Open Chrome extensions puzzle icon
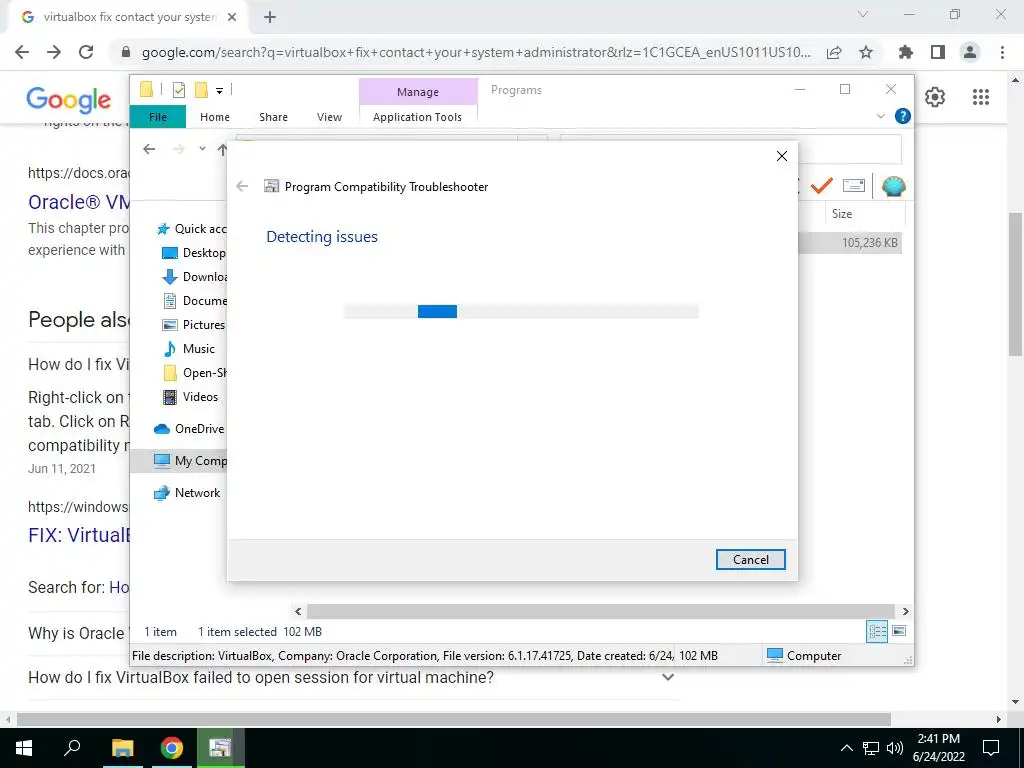The height and width of the screenshot is (768, 1024). pos(906,52)
